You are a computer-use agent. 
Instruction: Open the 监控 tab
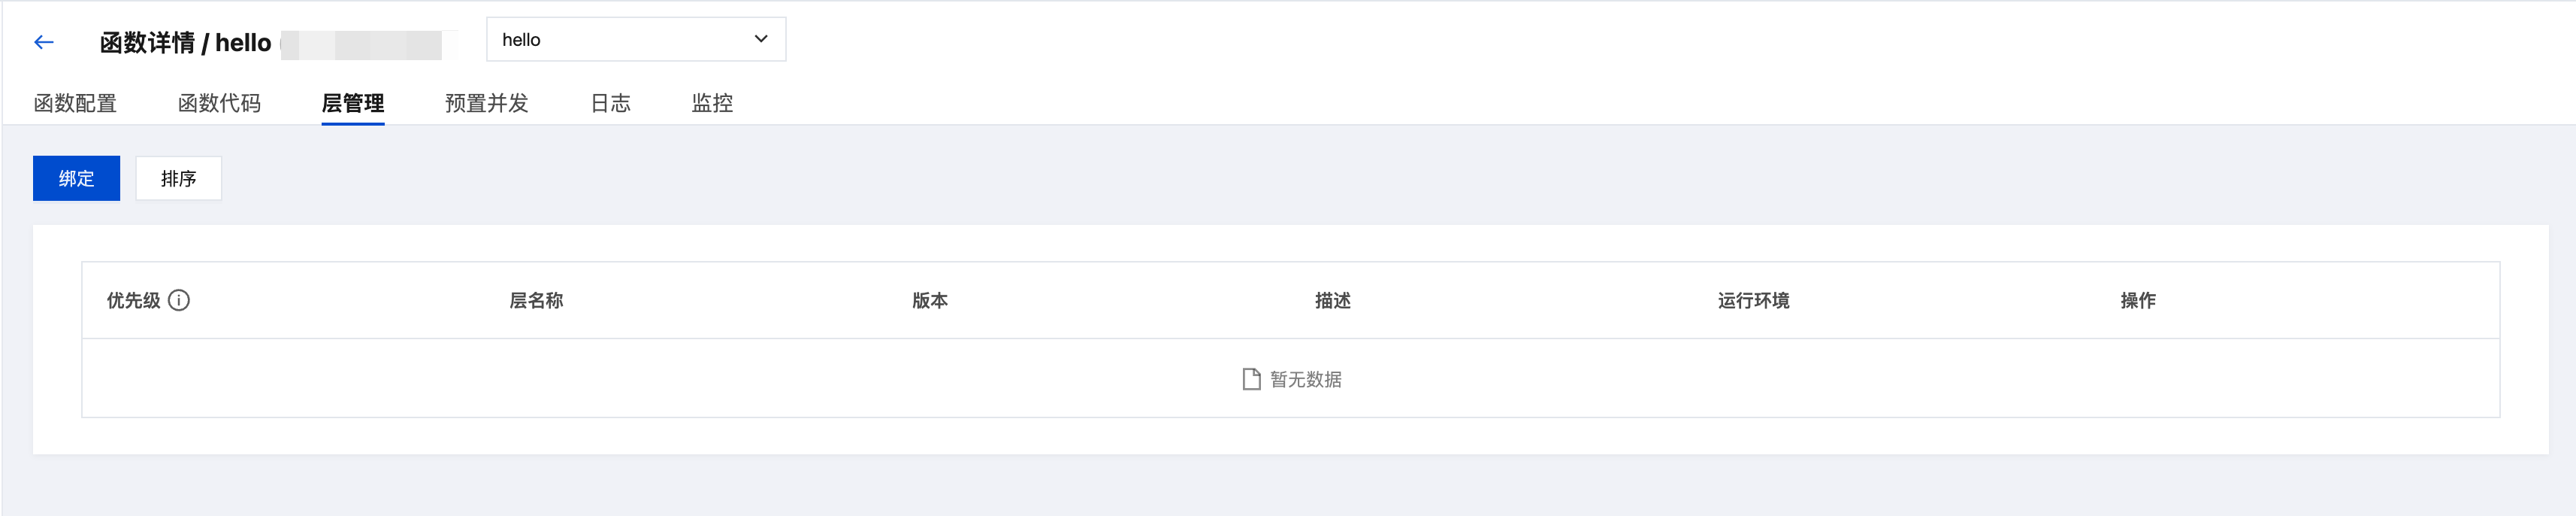[712, 103]
